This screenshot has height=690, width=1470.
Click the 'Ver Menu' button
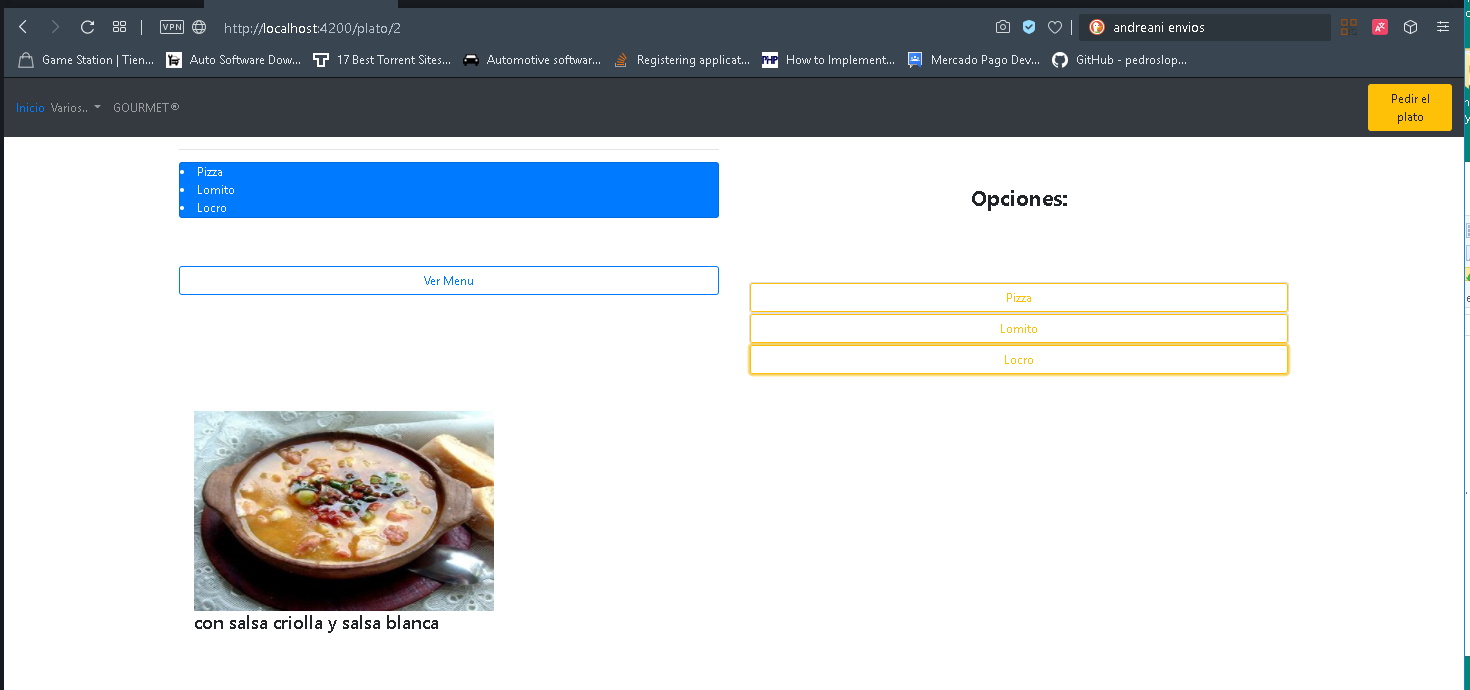(x=449, y=281)
